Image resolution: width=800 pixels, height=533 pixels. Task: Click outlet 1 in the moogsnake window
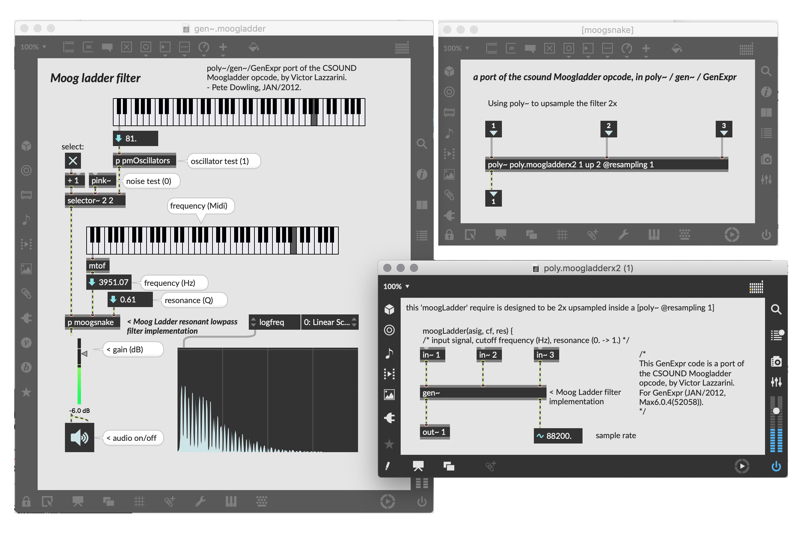(x=493, y=198)
